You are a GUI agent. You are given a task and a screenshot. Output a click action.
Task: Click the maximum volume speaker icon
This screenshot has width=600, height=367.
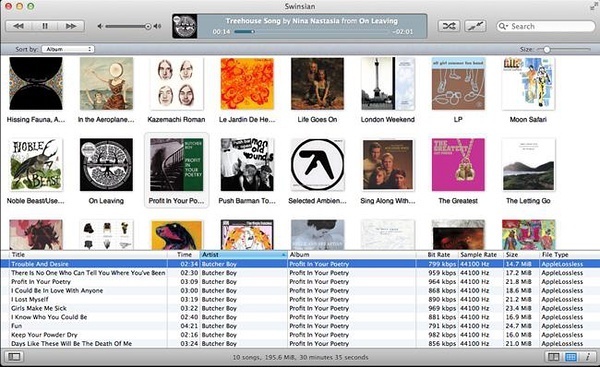tap(157, 26)
